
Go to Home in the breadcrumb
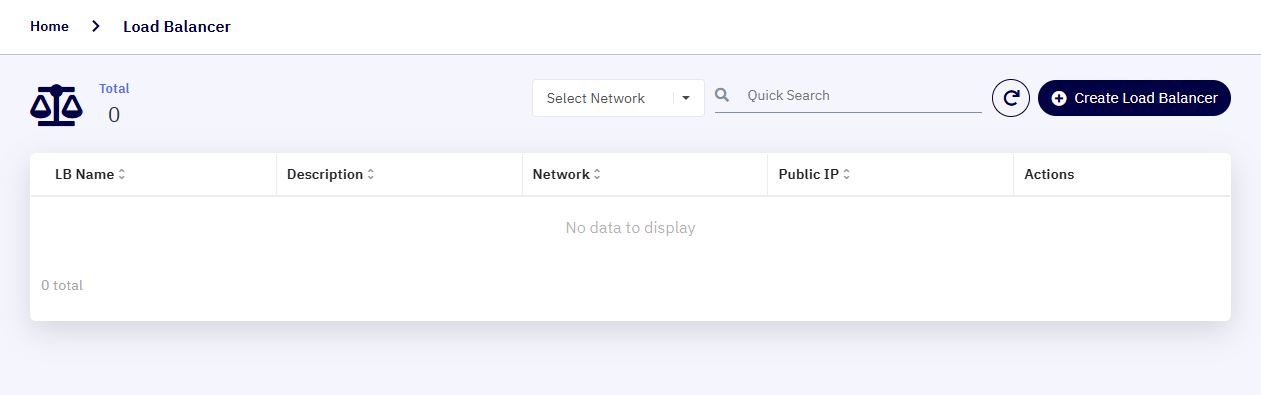pyautogui.click(x=49, y=26)
